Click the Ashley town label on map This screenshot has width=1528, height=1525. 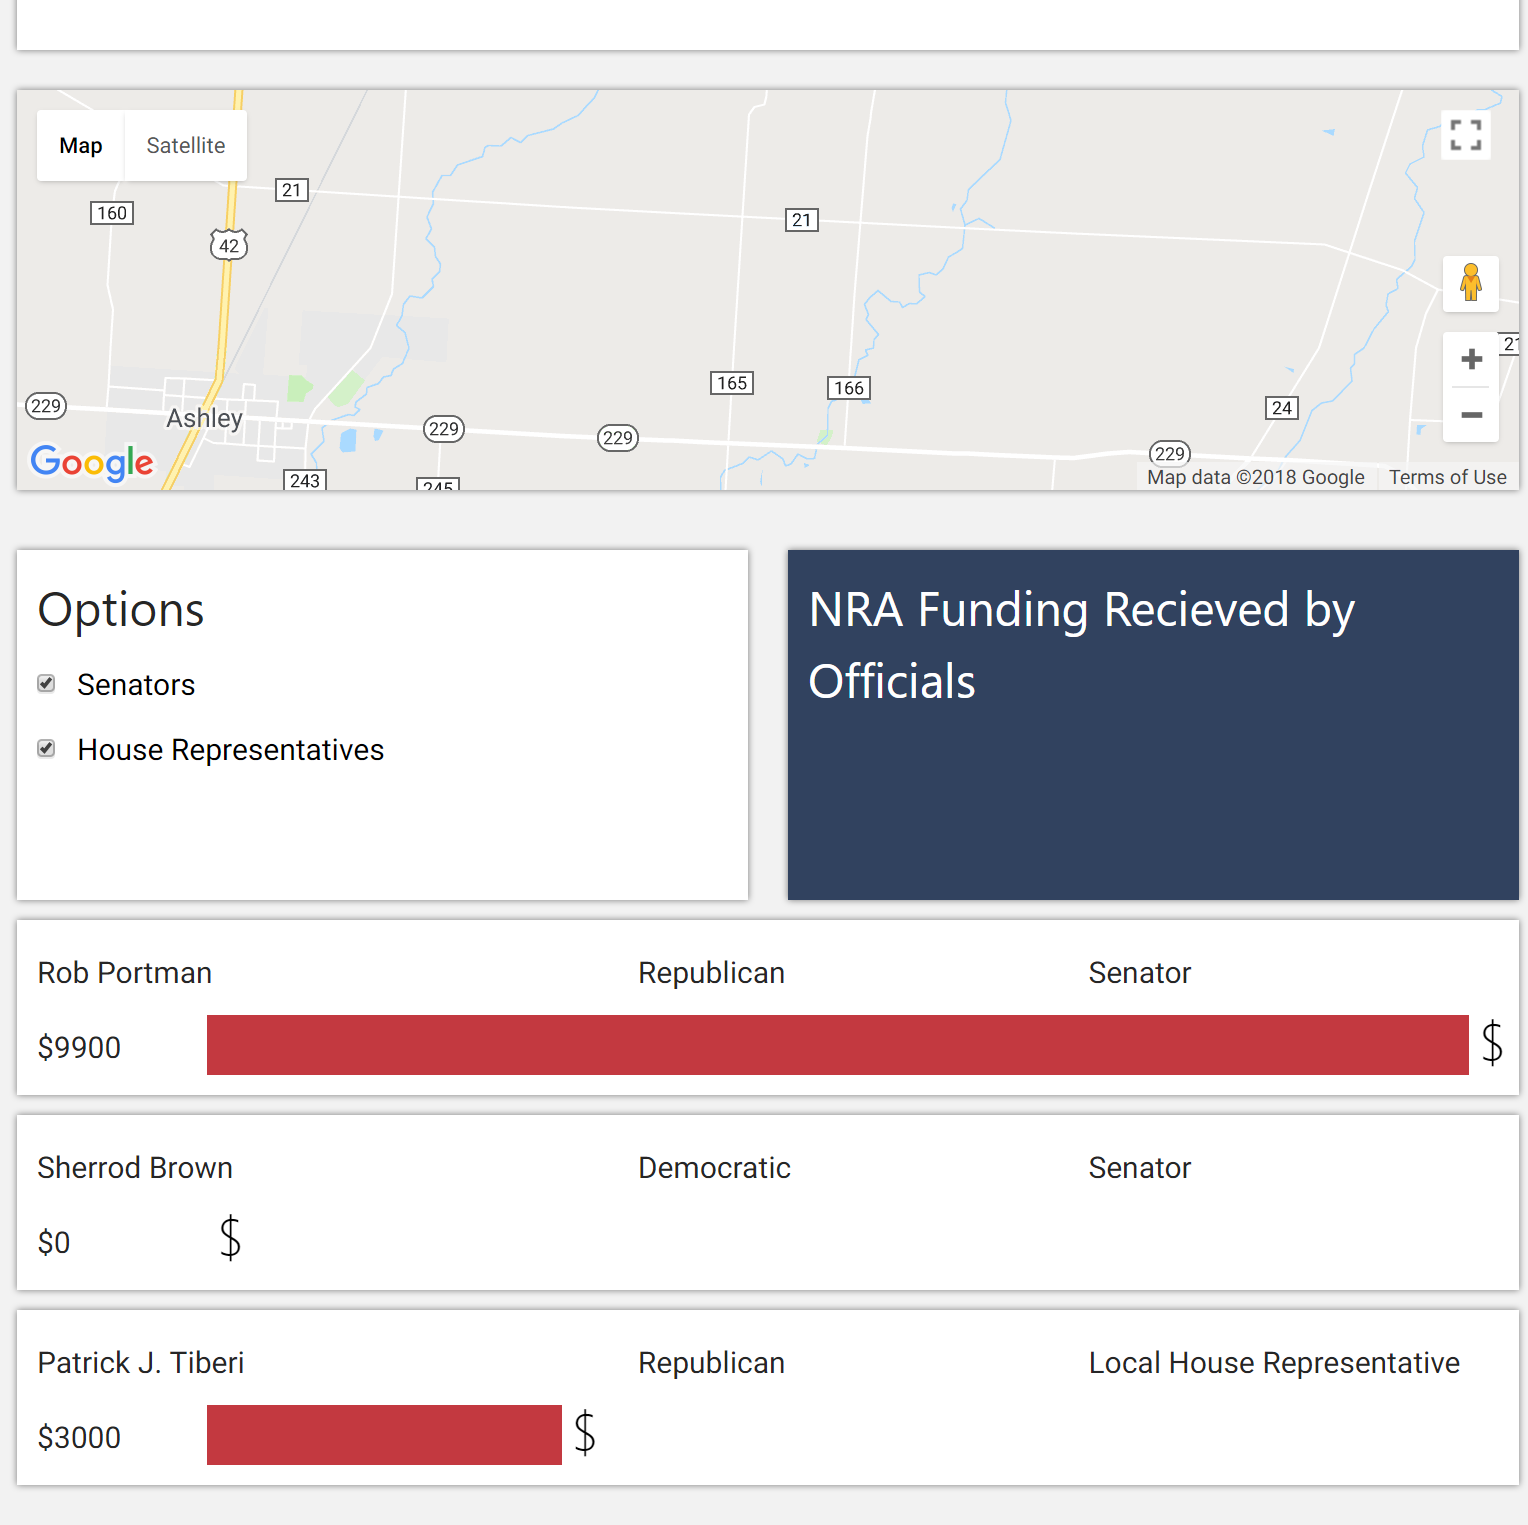click(x=204, y=418)
